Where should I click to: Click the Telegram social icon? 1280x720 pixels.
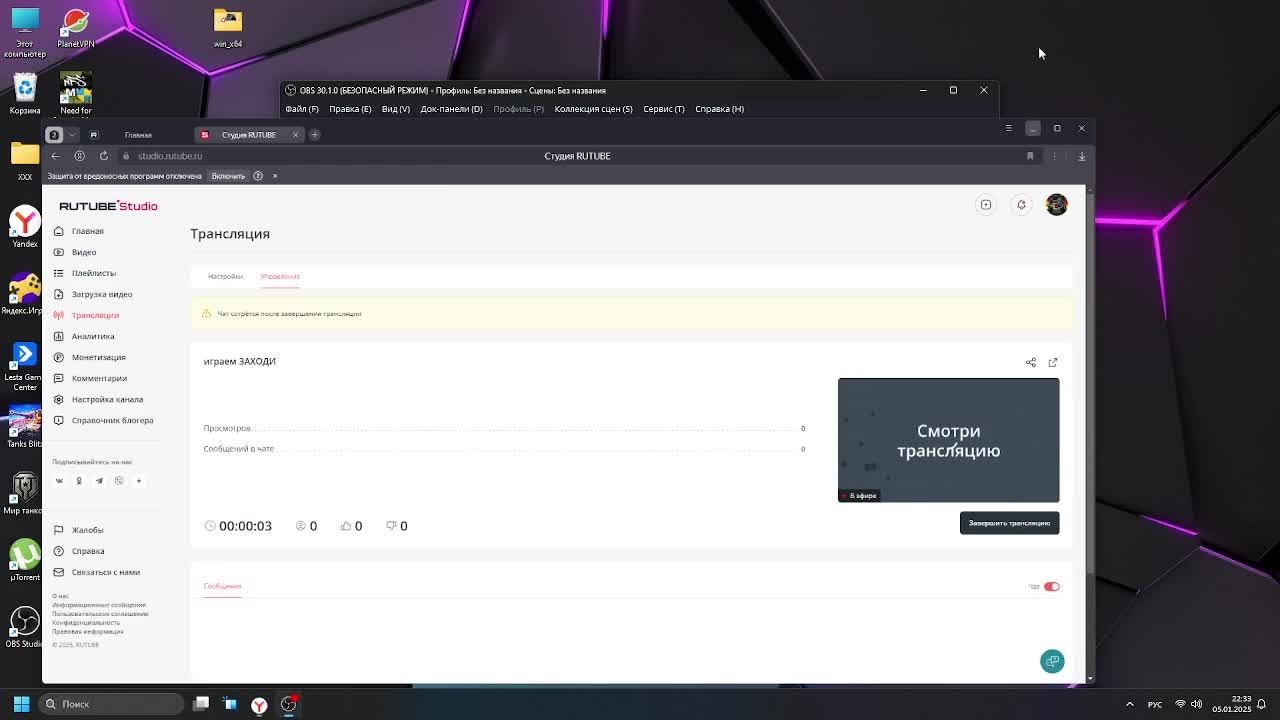[99, 481]
